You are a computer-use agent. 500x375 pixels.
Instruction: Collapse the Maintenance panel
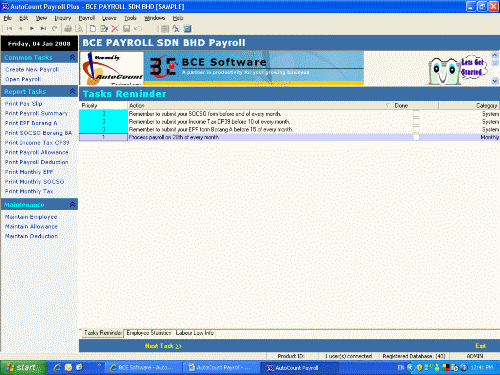coord(72,204)
